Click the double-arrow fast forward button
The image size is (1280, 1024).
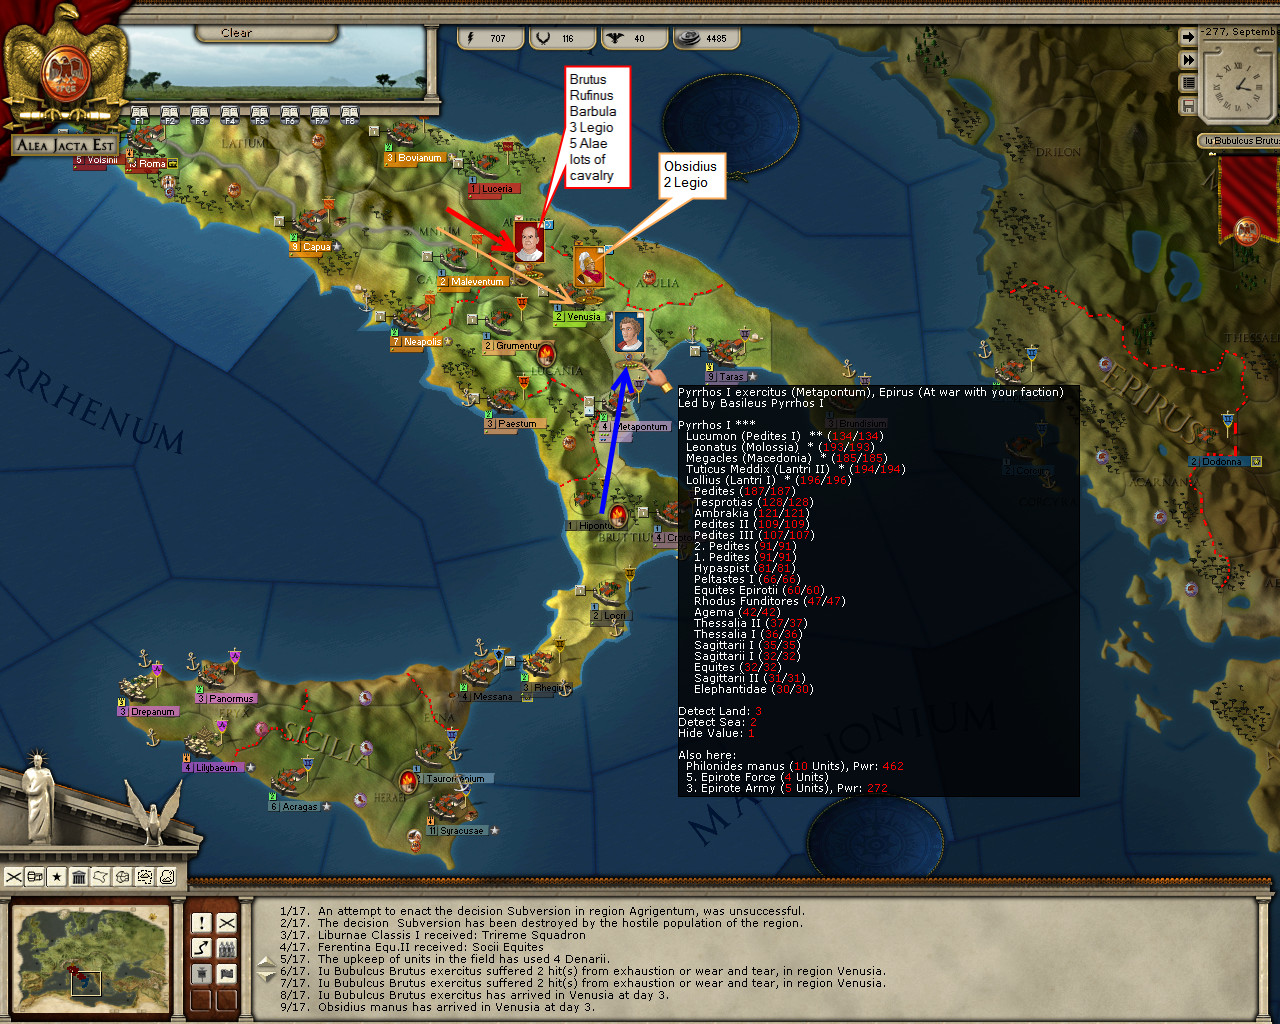[x=1188, y=60]
